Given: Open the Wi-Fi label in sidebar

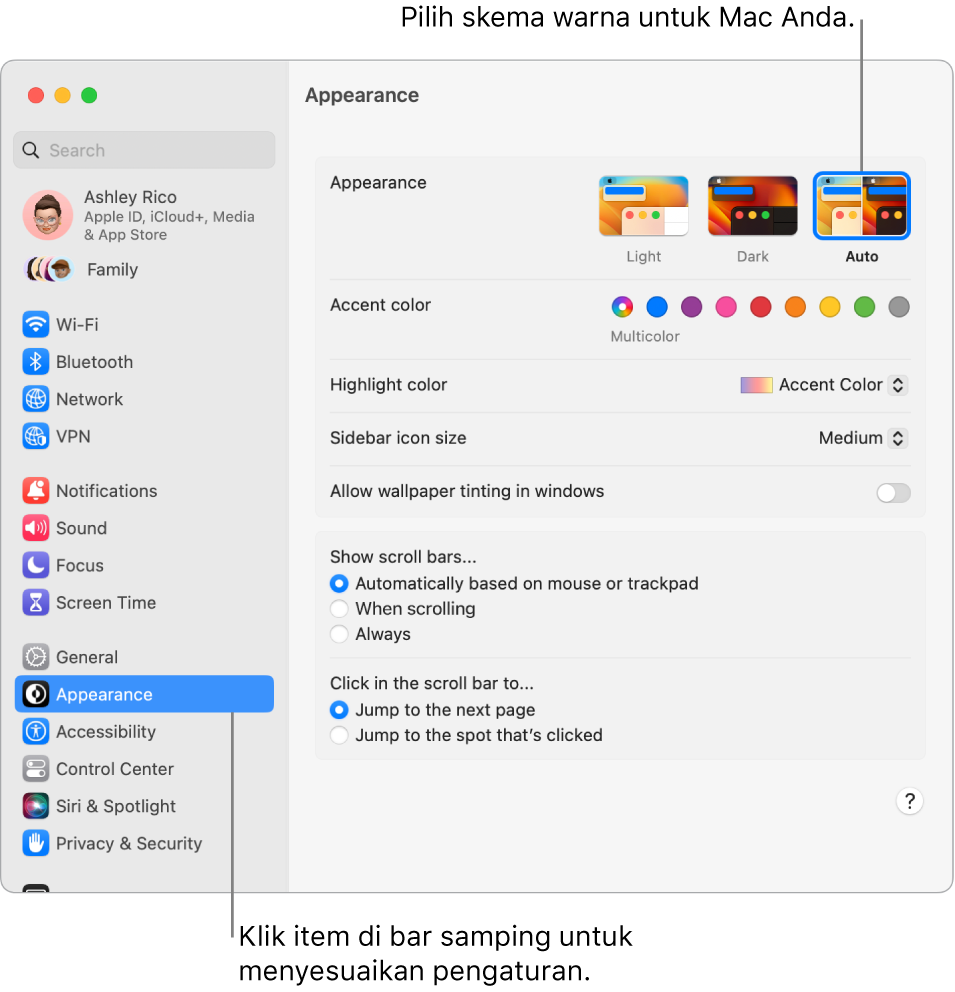Looking at the screenshot, I should (x=77, y=325).
